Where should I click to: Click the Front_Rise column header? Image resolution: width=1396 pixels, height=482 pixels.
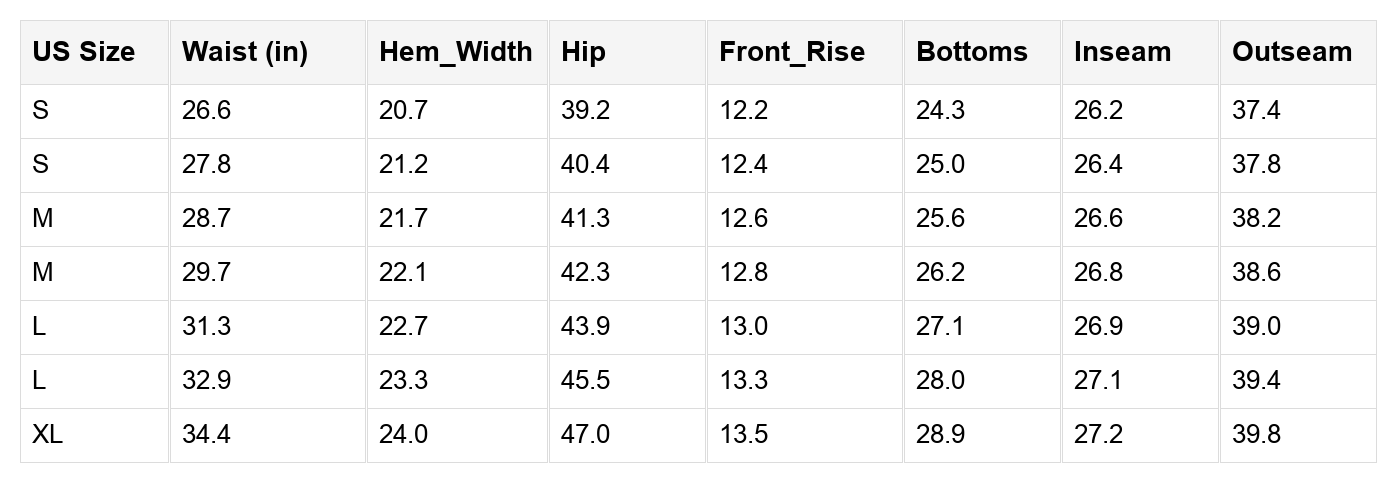[792, 52]
